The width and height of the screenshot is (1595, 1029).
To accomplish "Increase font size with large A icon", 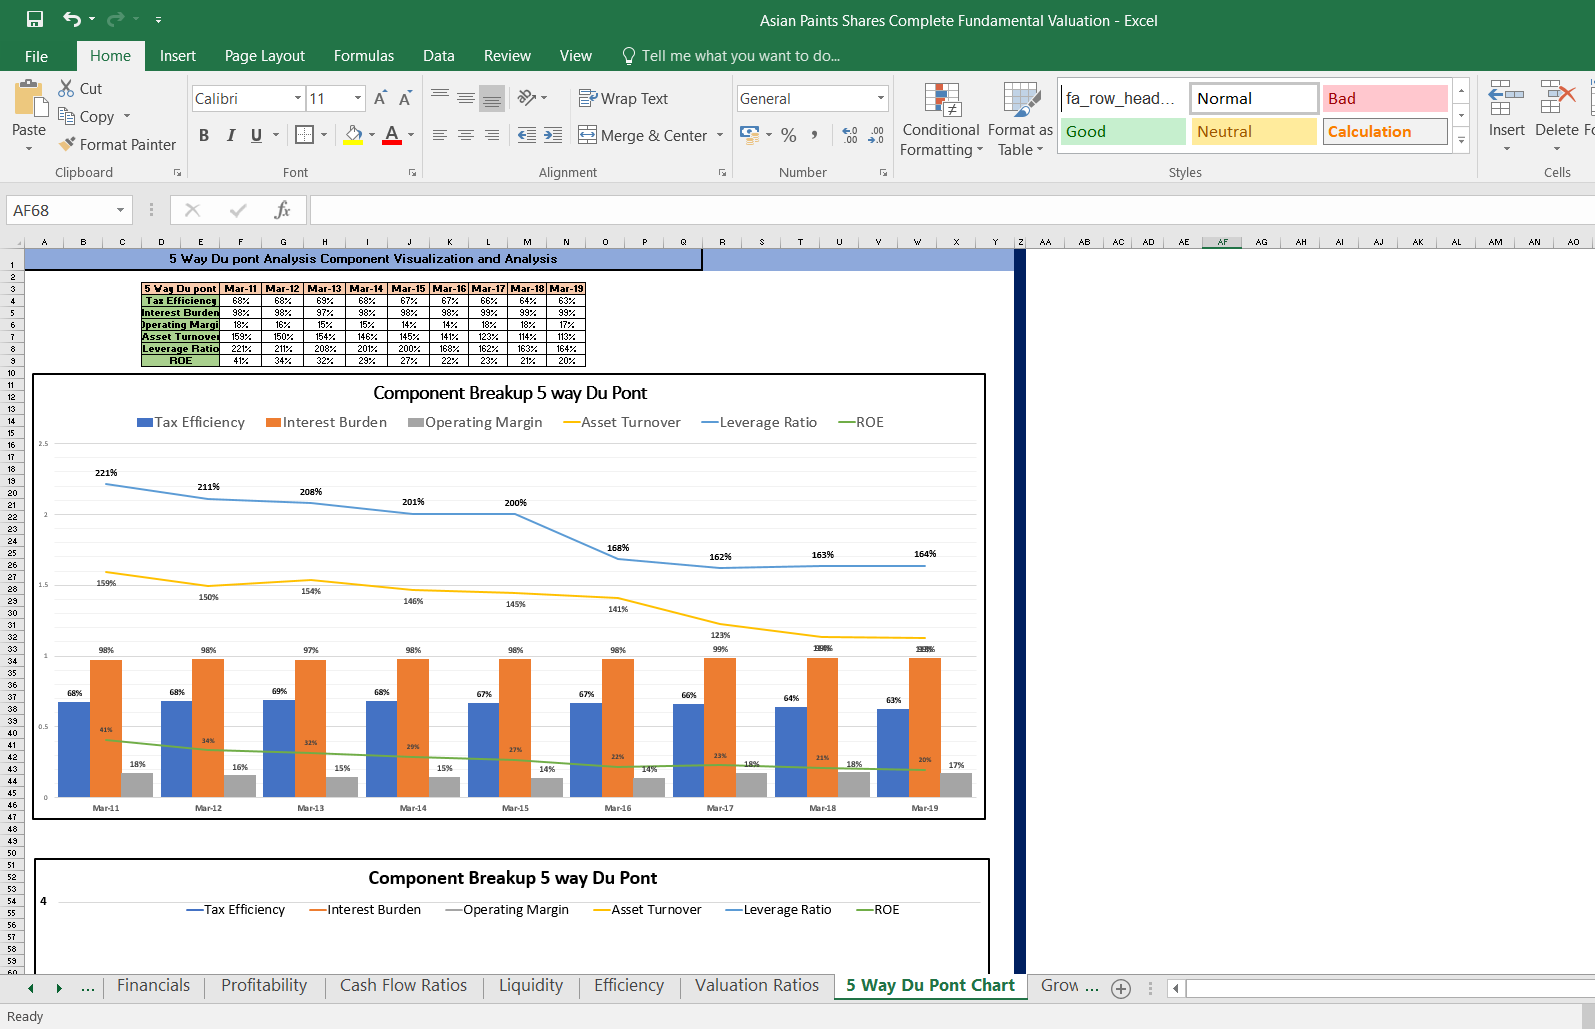I will (x=380, y=98).
